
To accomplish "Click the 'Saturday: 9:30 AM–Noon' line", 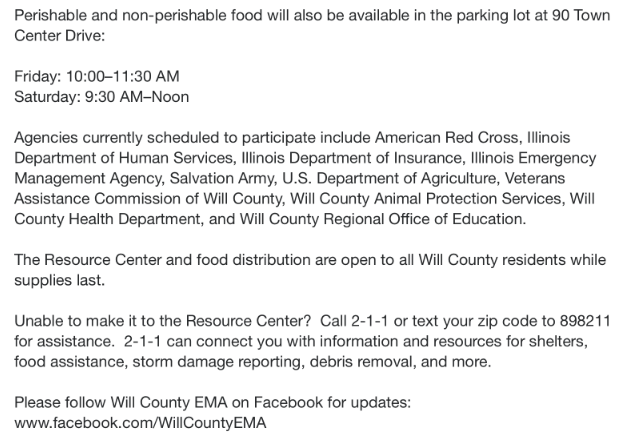I will [102, 97].
